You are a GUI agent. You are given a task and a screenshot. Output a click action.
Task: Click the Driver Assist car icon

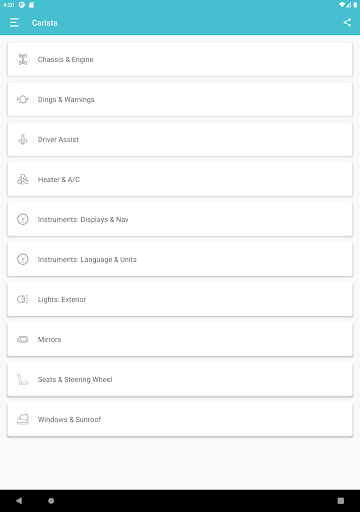[x=23, y=139]
